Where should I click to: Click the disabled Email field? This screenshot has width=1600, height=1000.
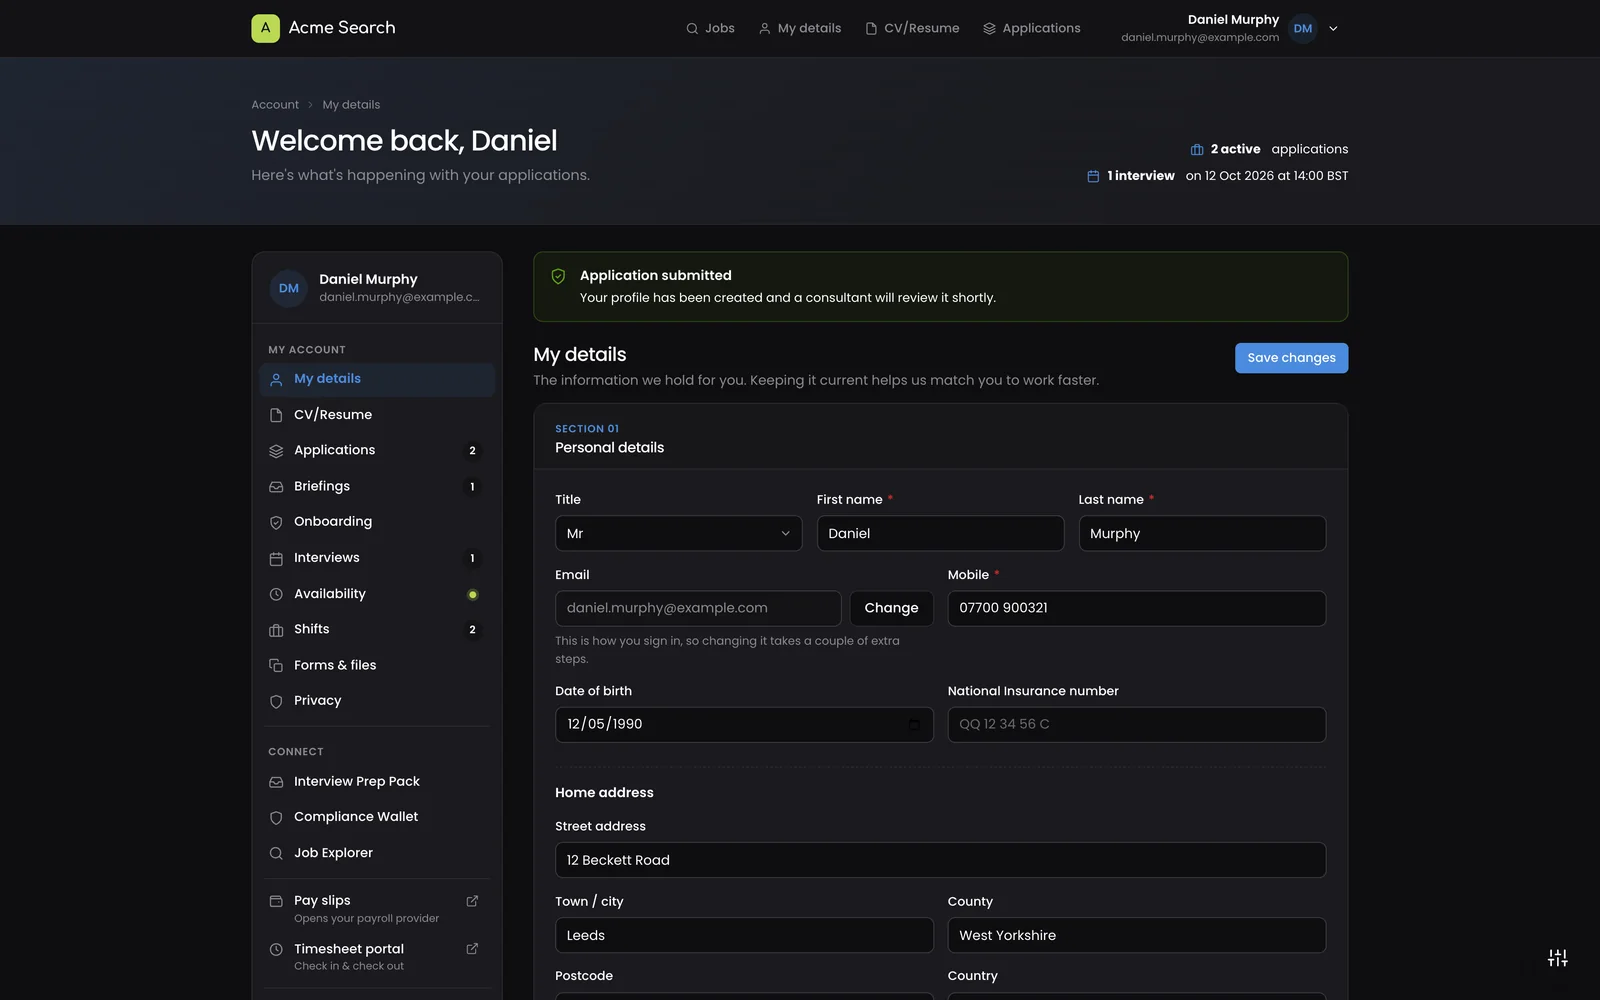click(698, 608)
